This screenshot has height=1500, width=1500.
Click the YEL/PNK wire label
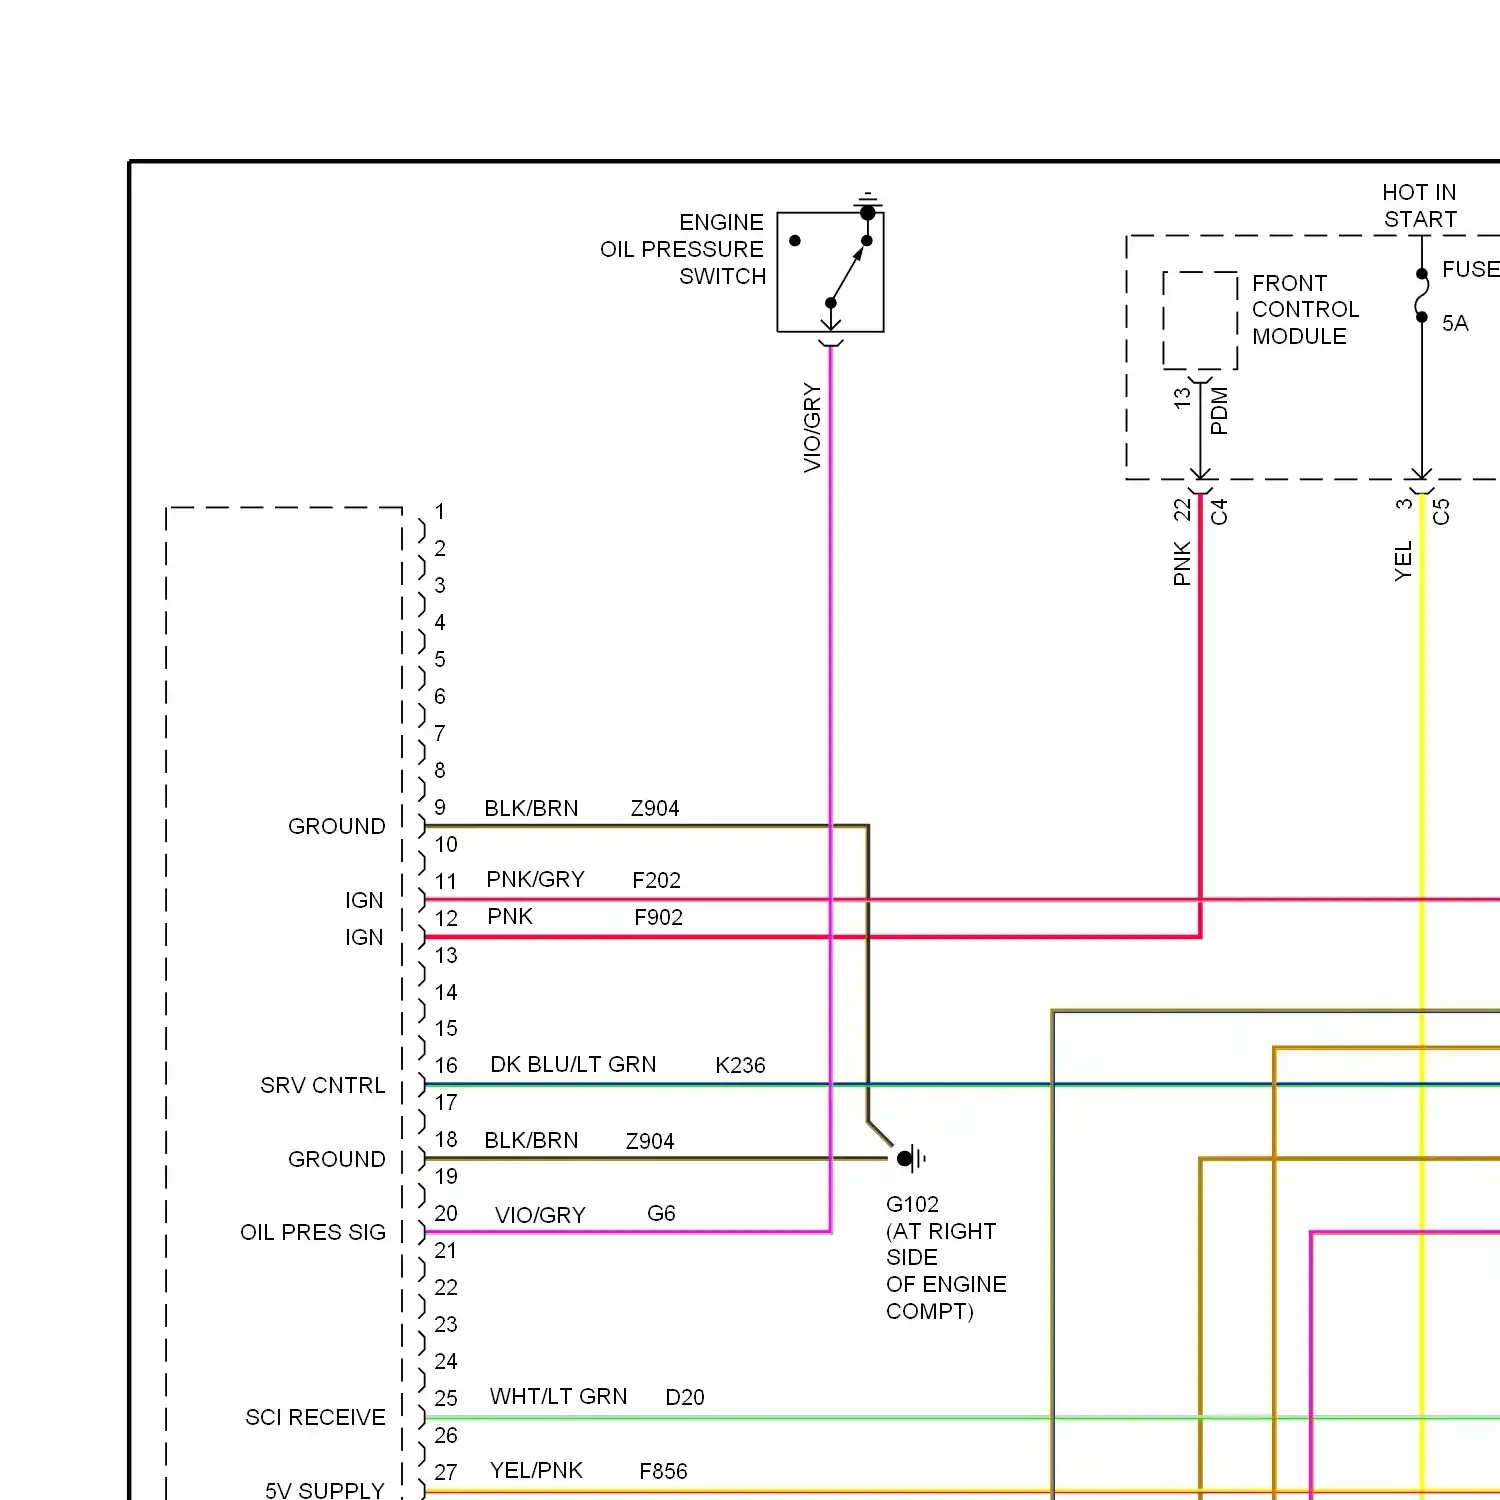tap(536, 1471)
